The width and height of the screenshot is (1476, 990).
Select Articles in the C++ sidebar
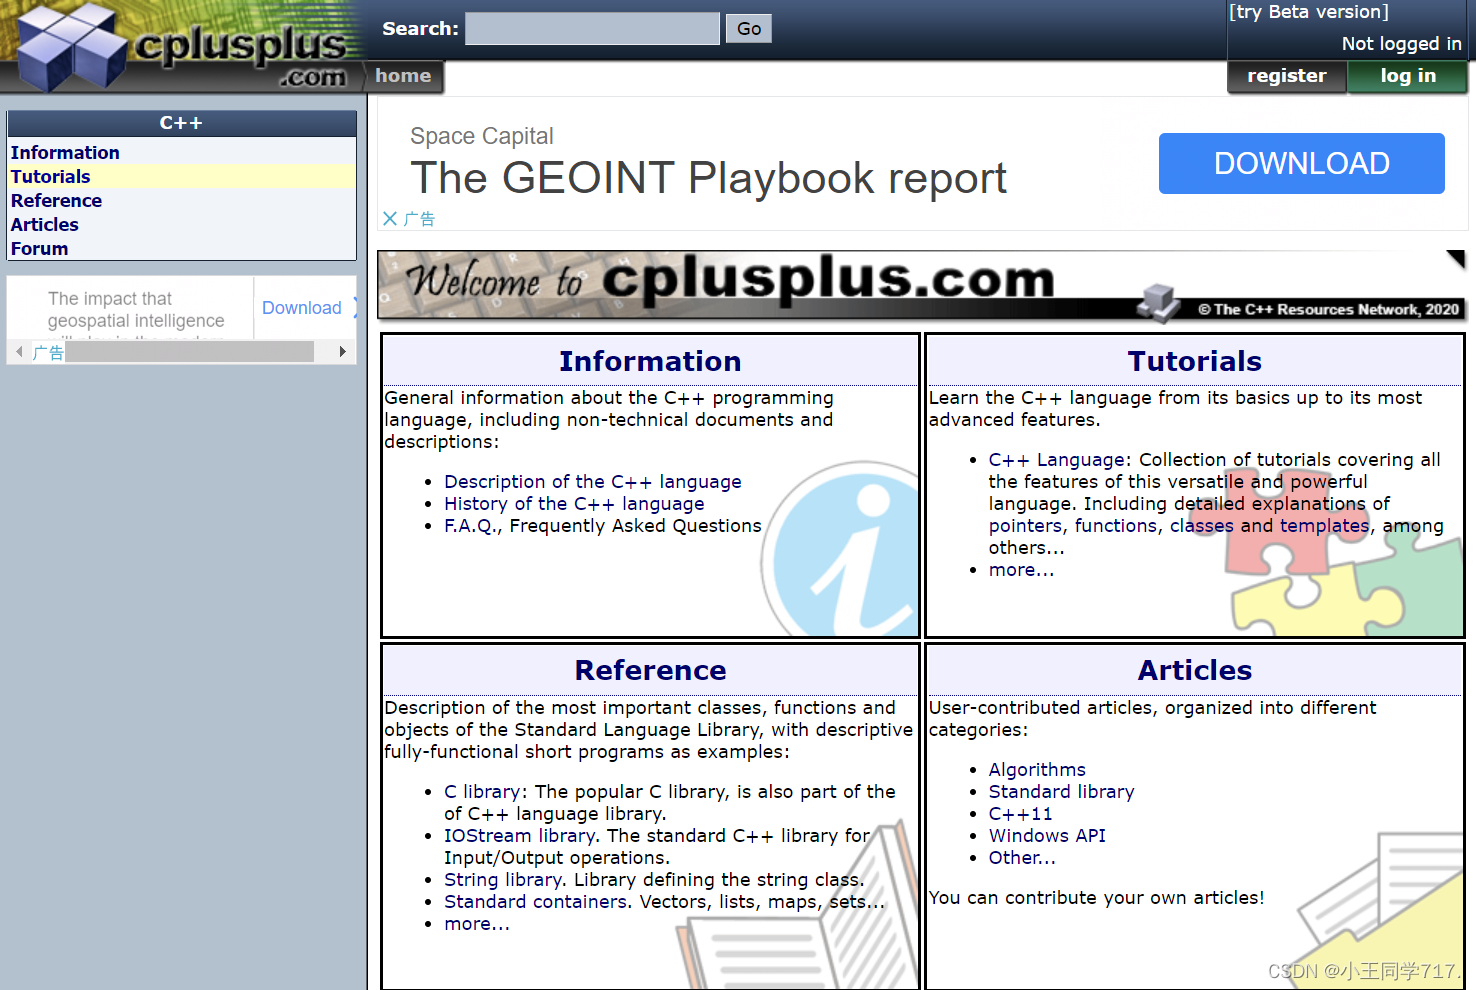(181, 224)
